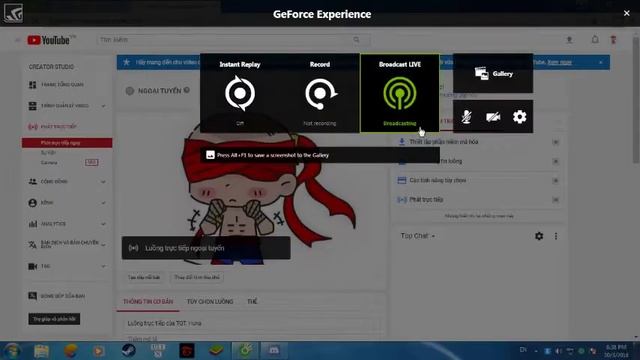
Task: Click the 'Luồng trực tiếp ngoại tuyến' overlay bar
Action: coord(206,248)
